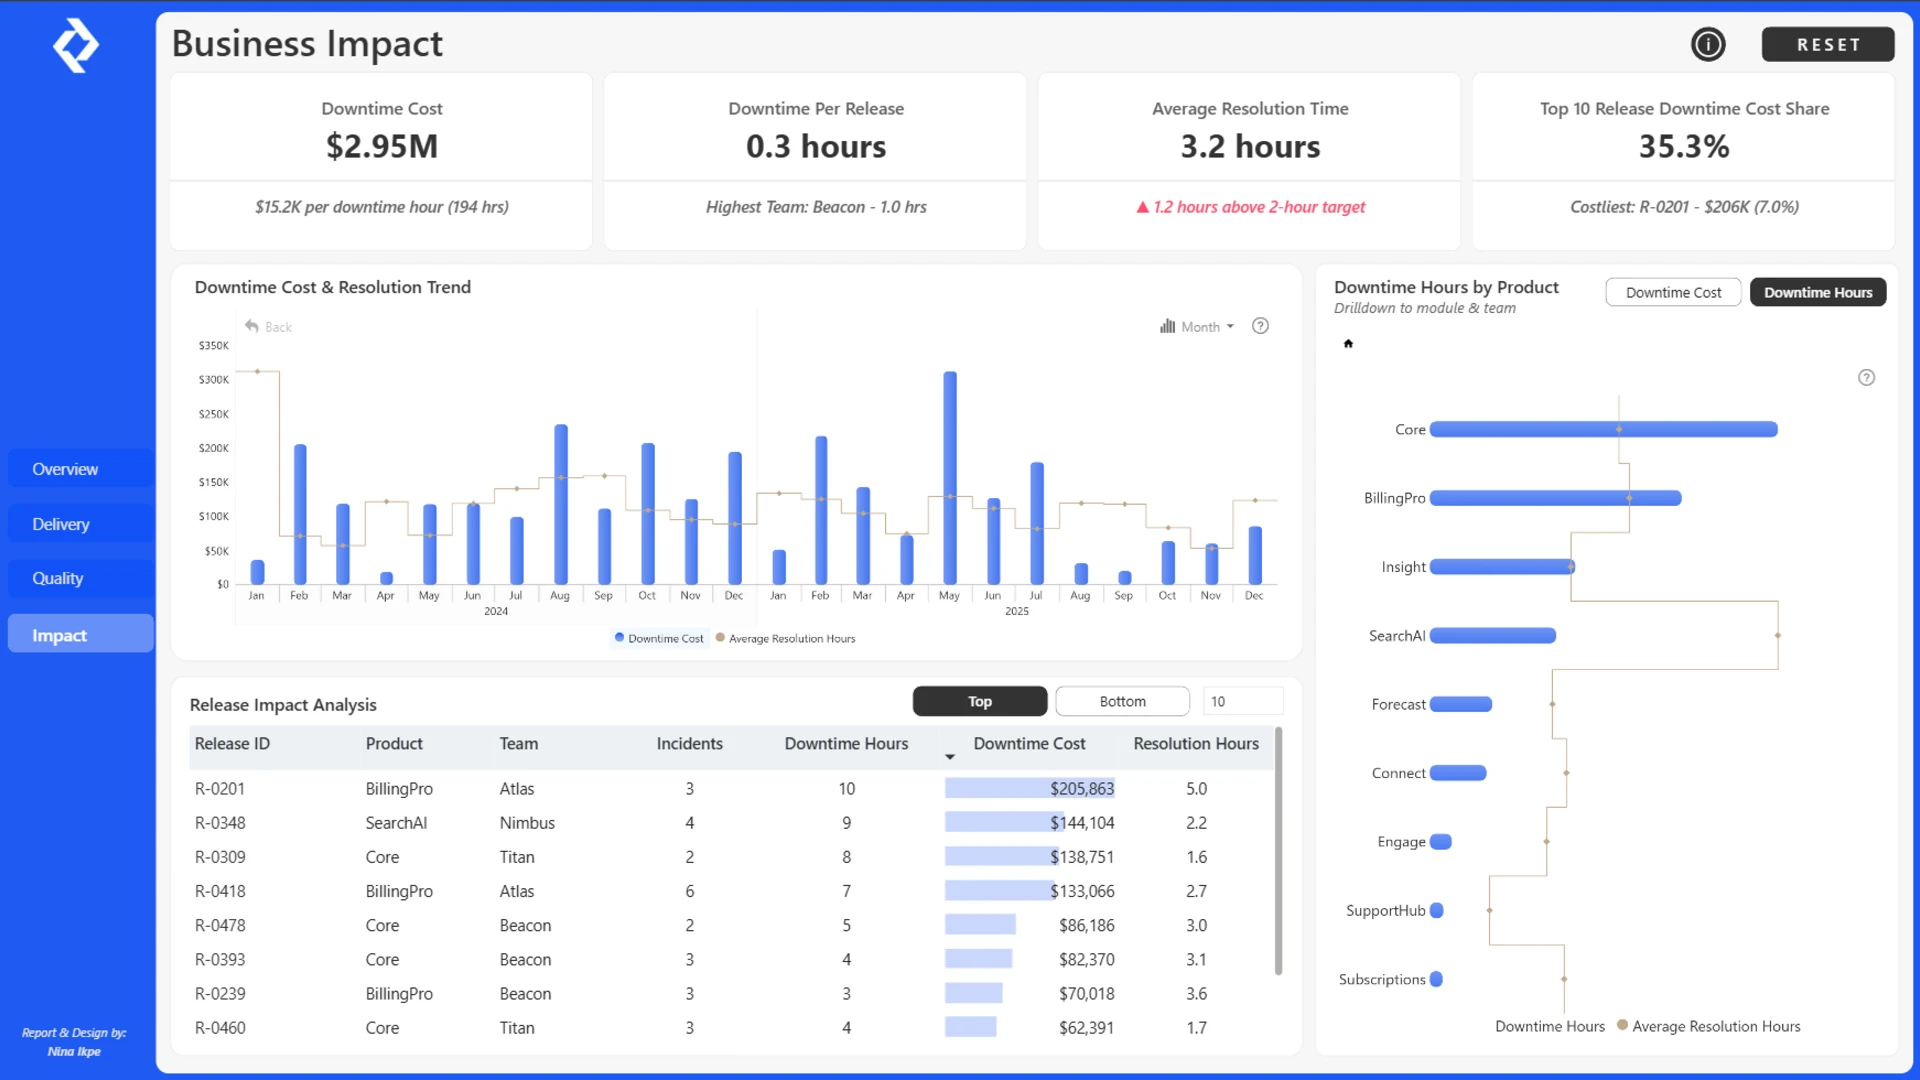Click the home icon in product drilldown
This screenshot has width=1920, height=1080.
pyautogui.click(x=1348, y=344)
